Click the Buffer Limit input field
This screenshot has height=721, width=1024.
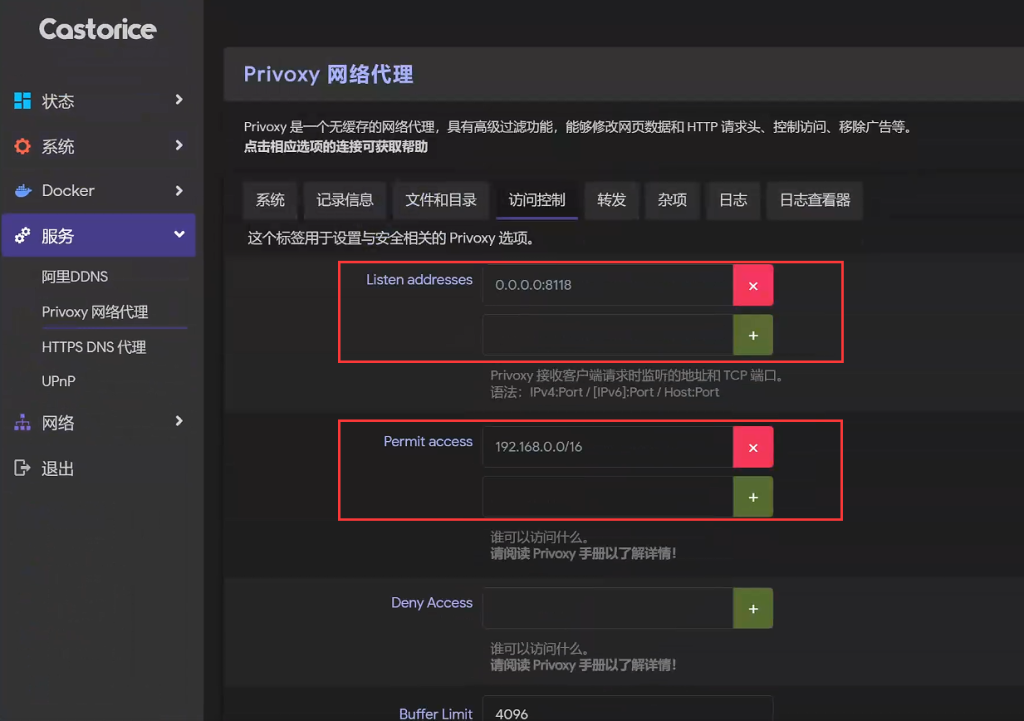pos(627,713)
